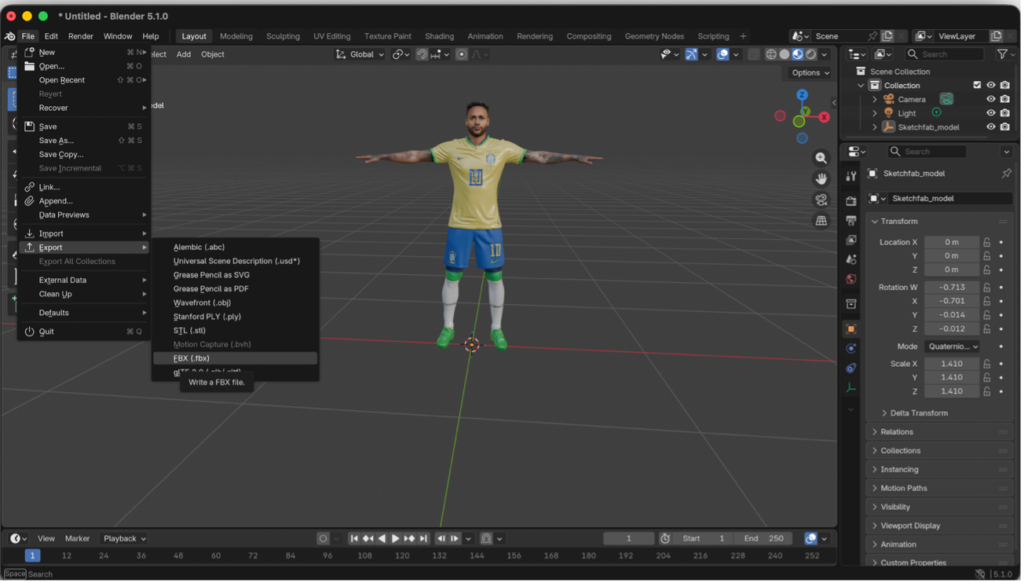Click Save As in the File menu
Image resolution: width=1024 pixels, height=583 pixels.
tap(56, 141)
